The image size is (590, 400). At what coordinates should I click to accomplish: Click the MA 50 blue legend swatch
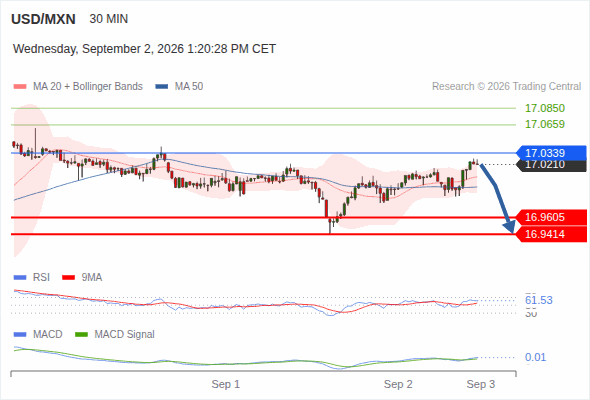pyautogui.click(x=162, y=87)
